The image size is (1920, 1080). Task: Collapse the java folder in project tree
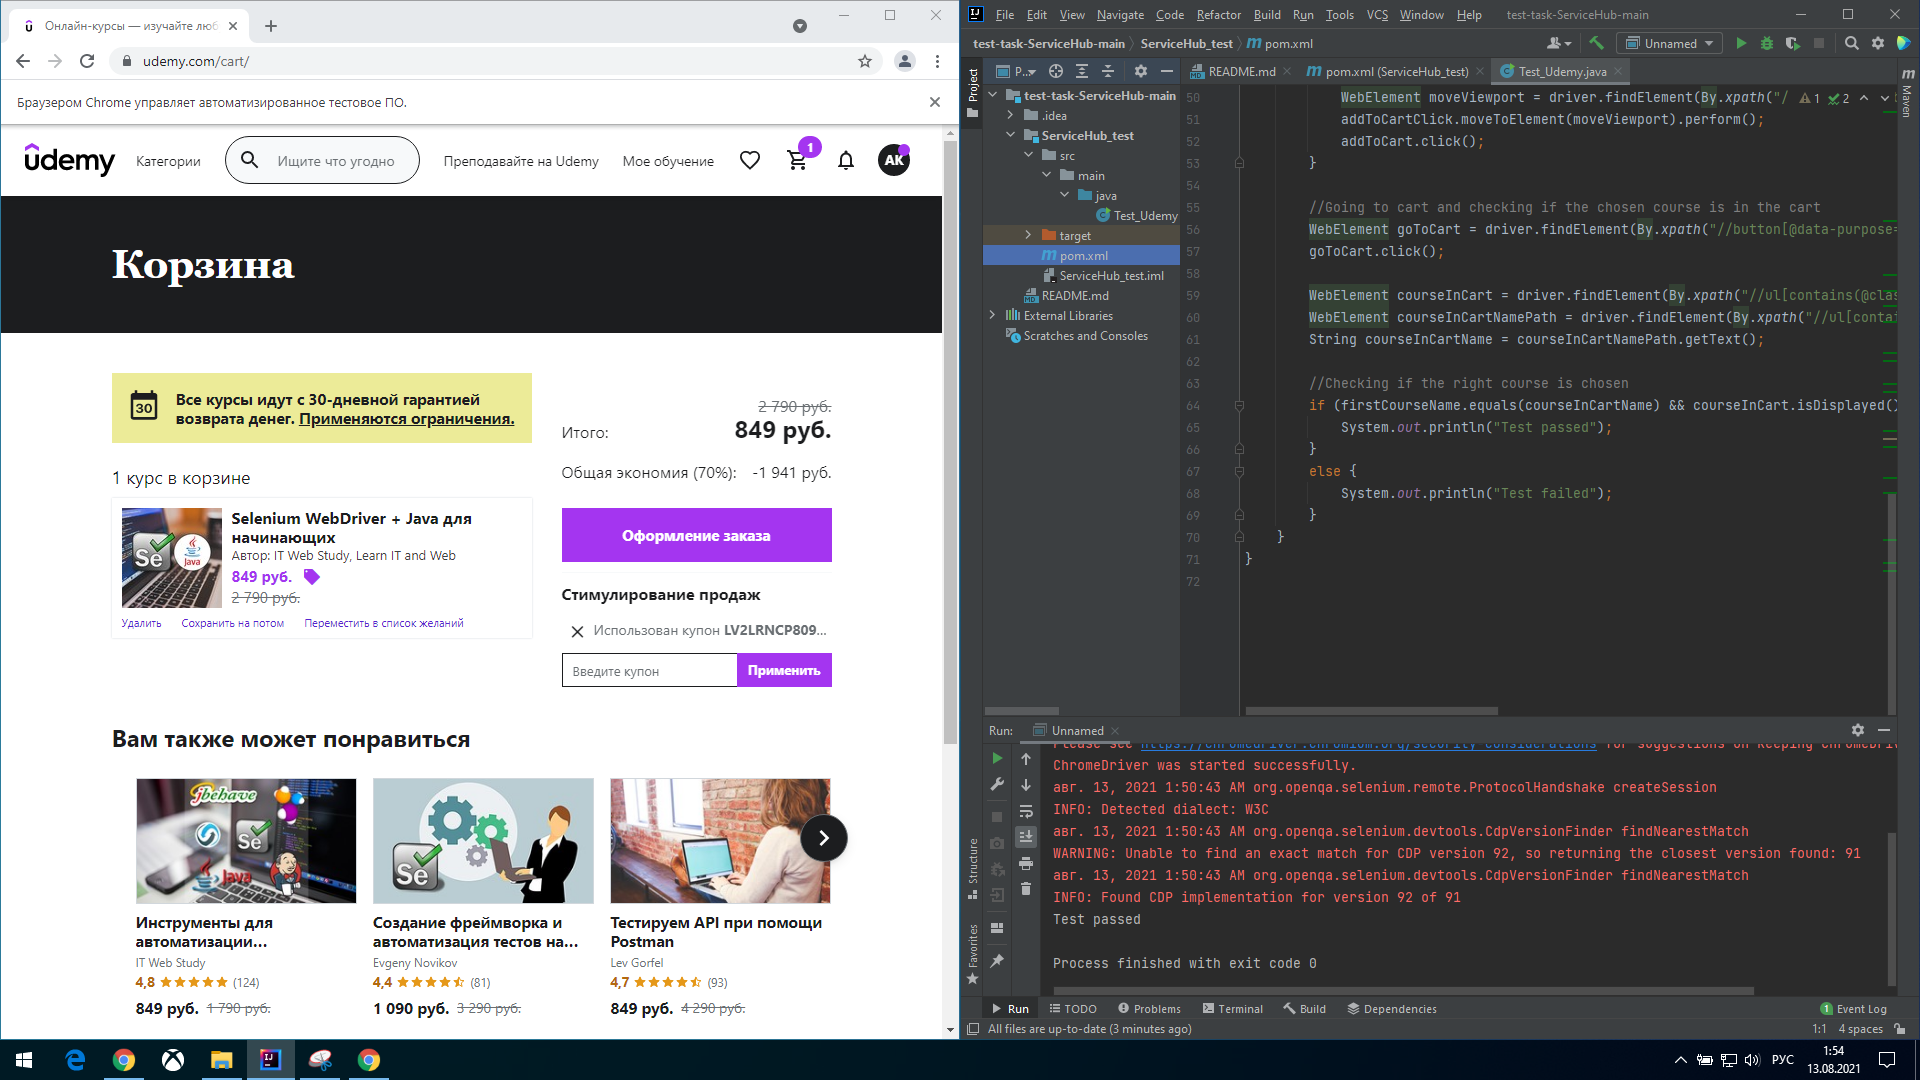pos(1065,195)
